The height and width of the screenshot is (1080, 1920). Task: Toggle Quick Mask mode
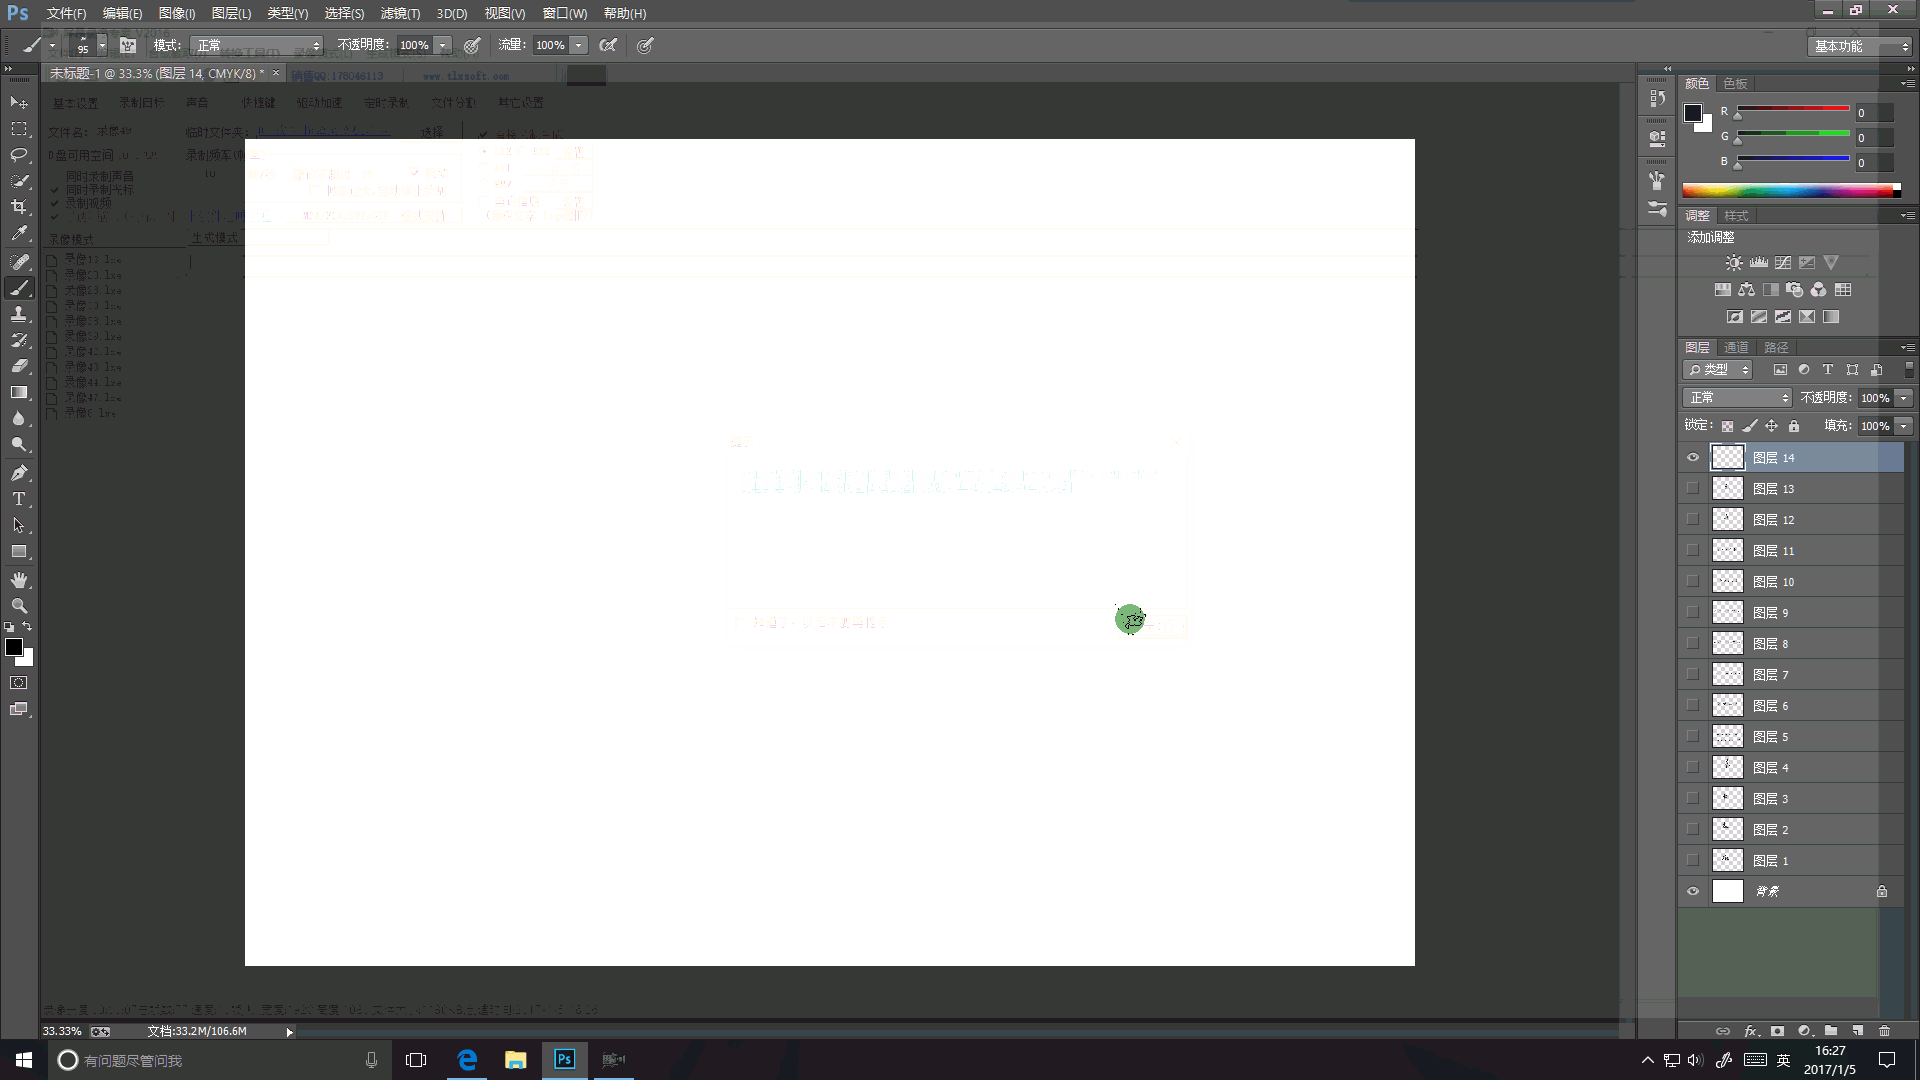19,683
